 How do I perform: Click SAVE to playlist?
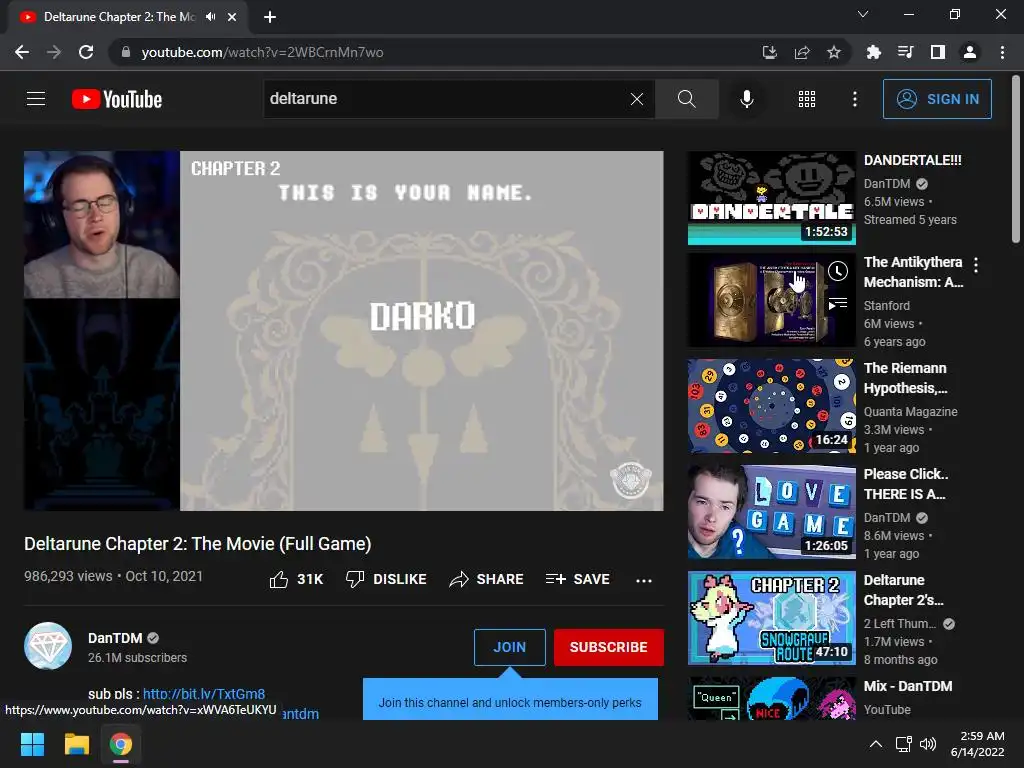click(x=577, y=579)
